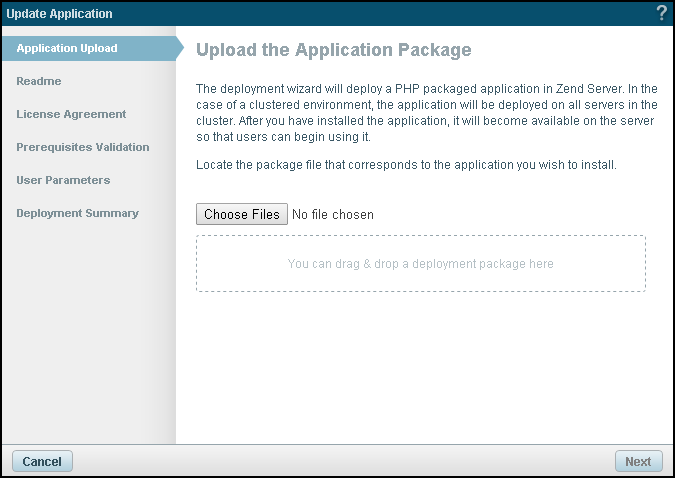Go to the Readme step
The width and height of the screenshot is (675, 478).
pyautogui.click(x=39, y=81)
